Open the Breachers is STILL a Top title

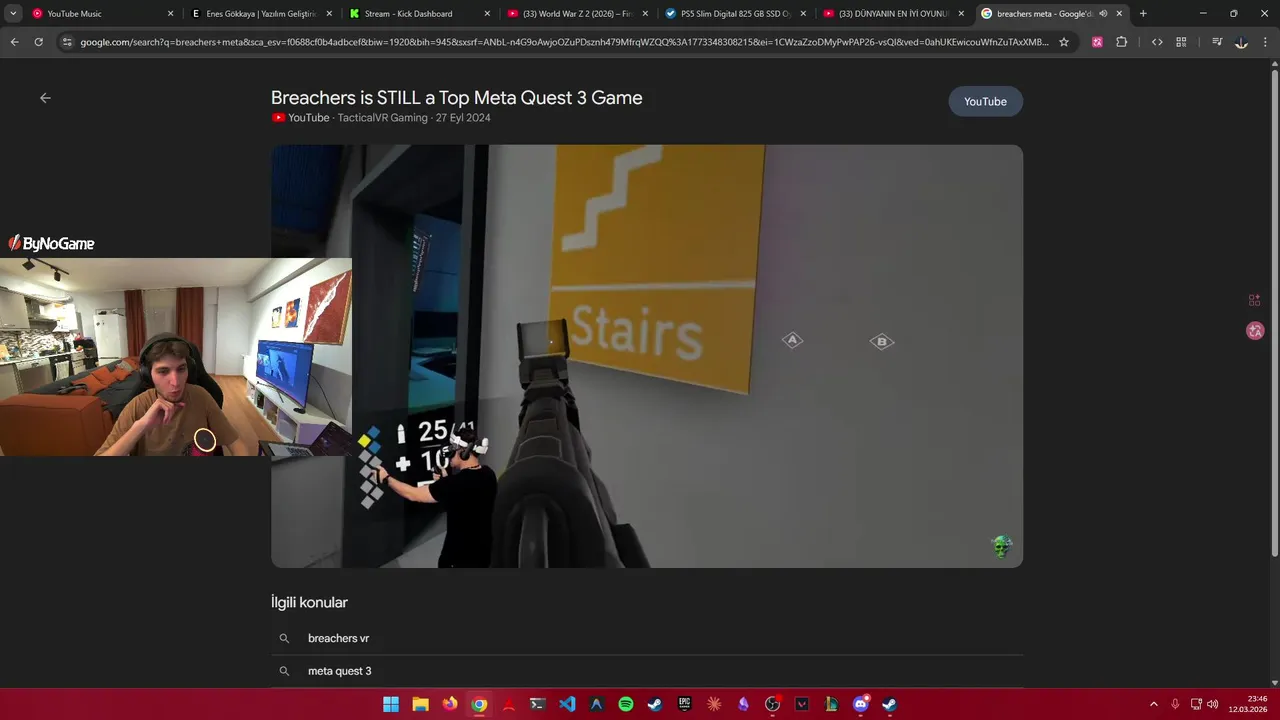pyautogui.click(x=456, y=97)
